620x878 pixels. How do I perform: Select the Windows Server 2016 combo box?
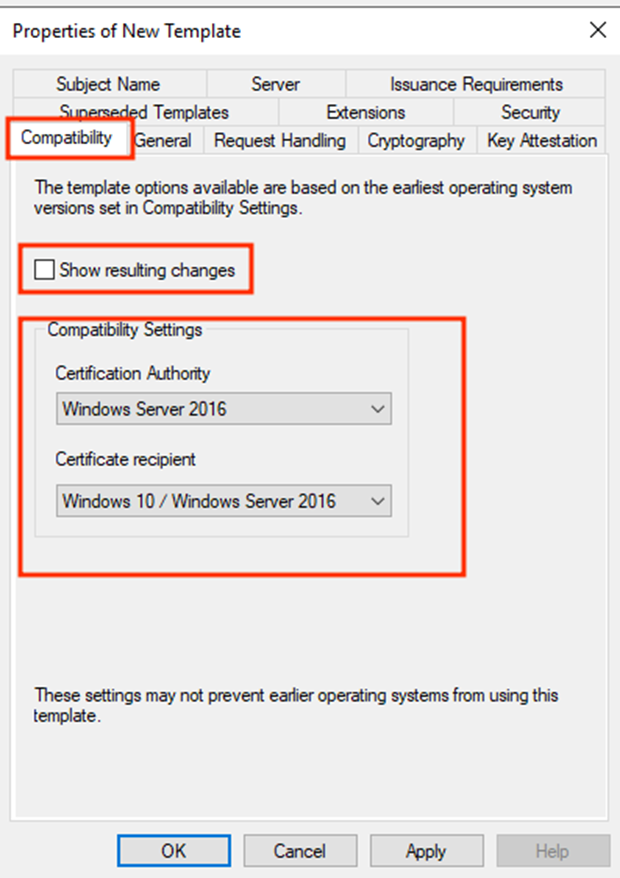click(x=223, y=409)
